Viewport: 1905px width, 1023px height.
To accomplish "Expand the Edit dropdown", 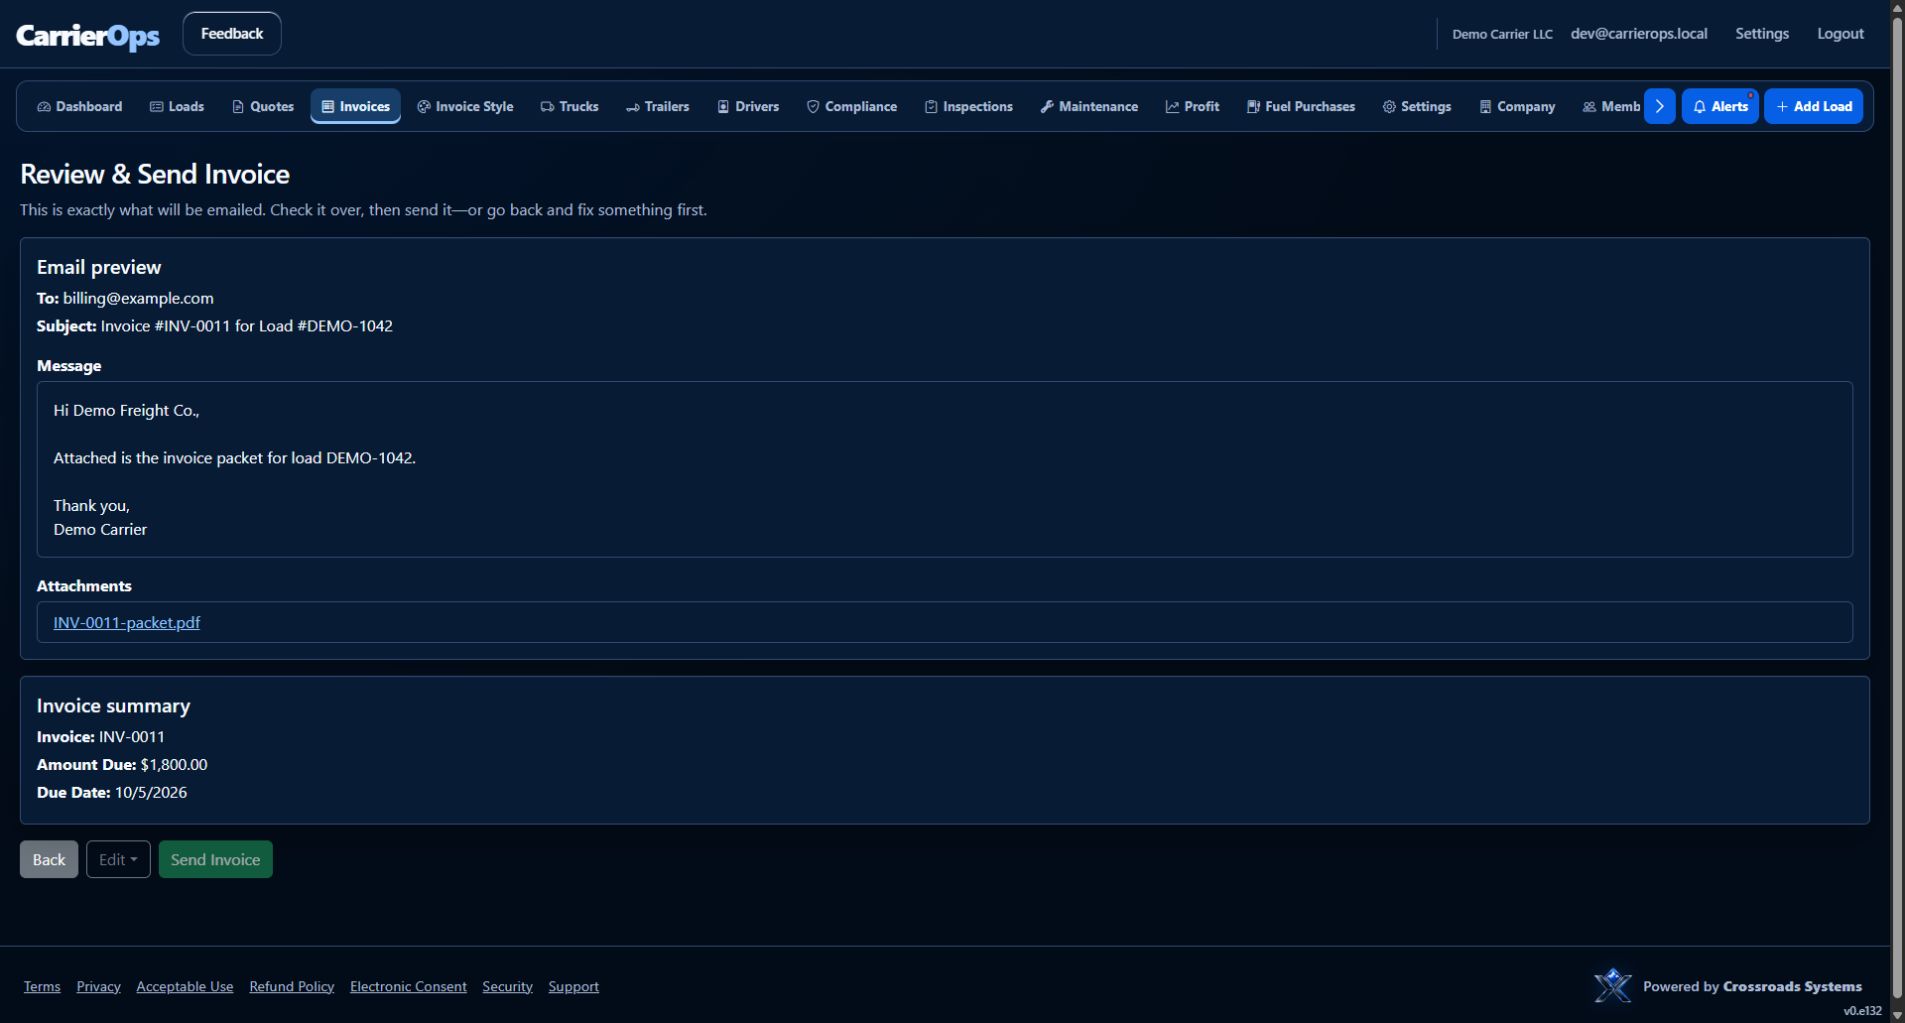I will tap(118, 860).
